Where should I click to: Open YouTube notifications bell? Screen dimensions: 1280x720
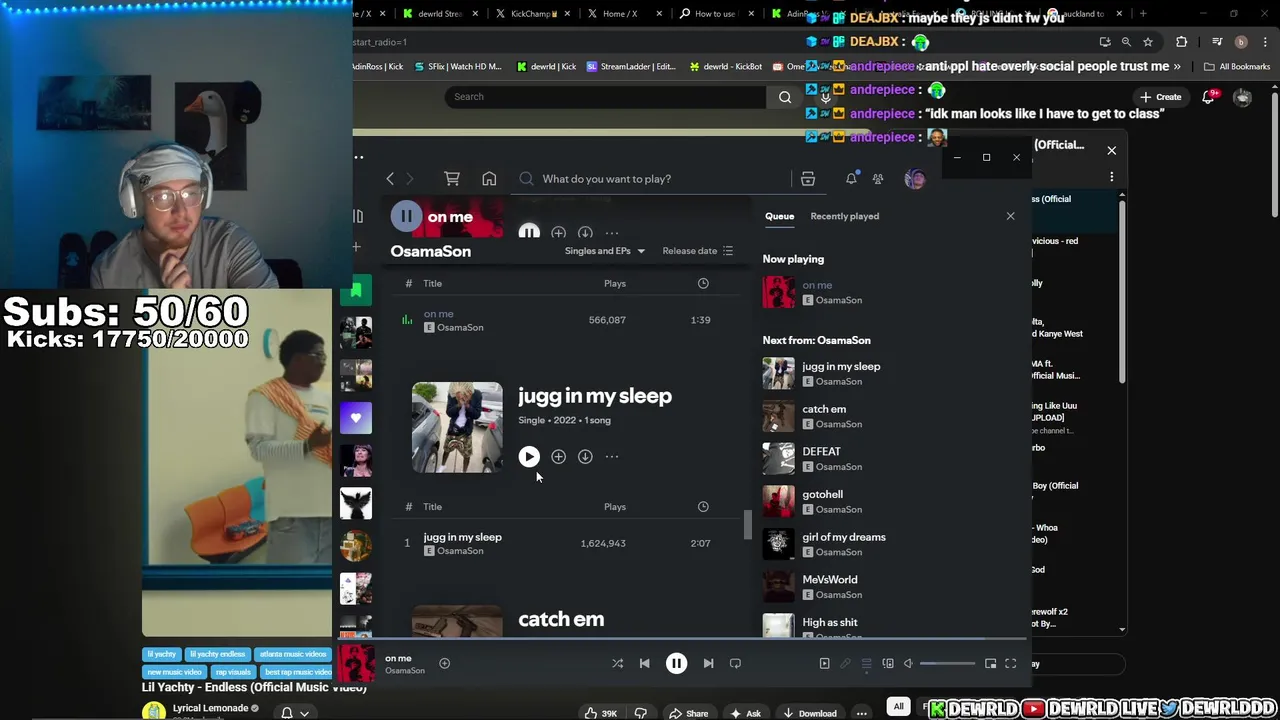[x=1208, y=97]
